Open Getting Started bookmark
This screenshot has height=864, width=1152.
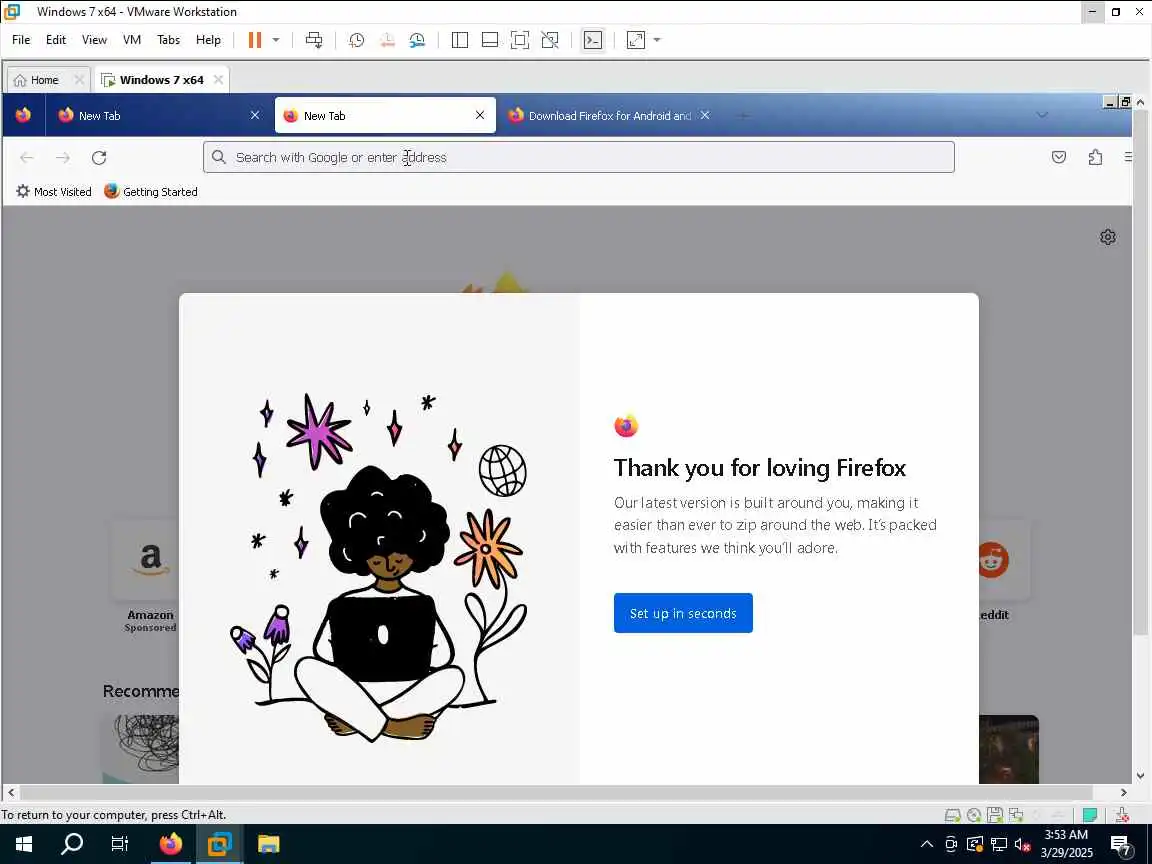[151, 192]
